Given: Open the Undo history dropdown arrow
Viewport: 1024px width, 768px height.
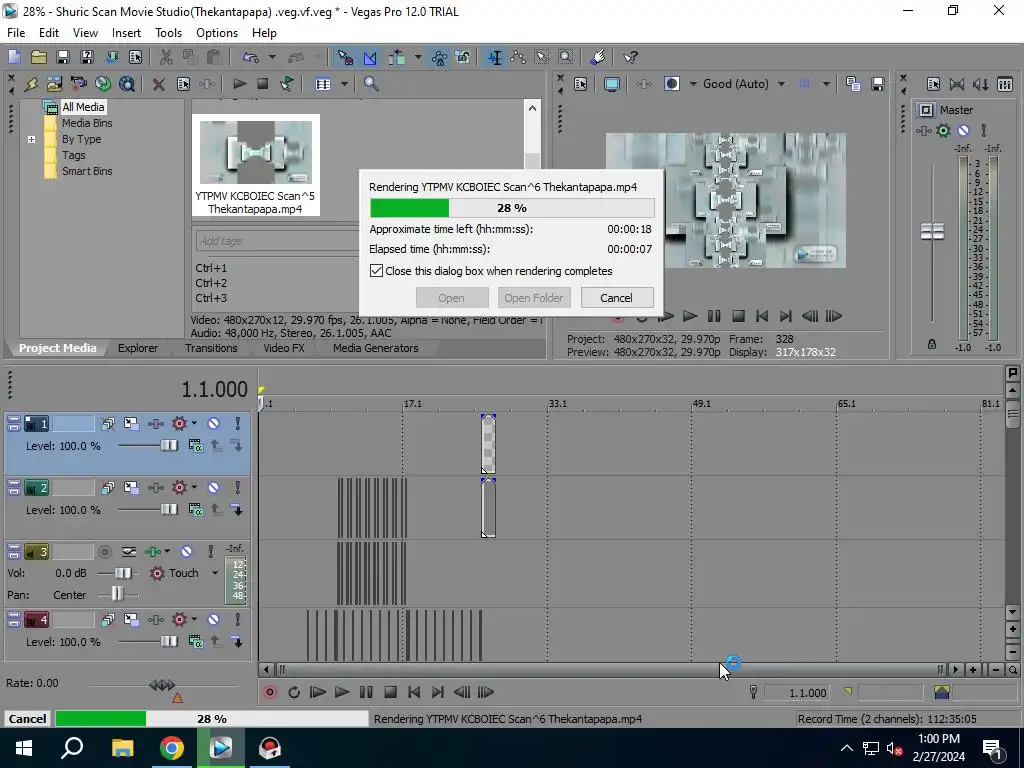Looking at the screenshot, I should (x=272, y=57).
